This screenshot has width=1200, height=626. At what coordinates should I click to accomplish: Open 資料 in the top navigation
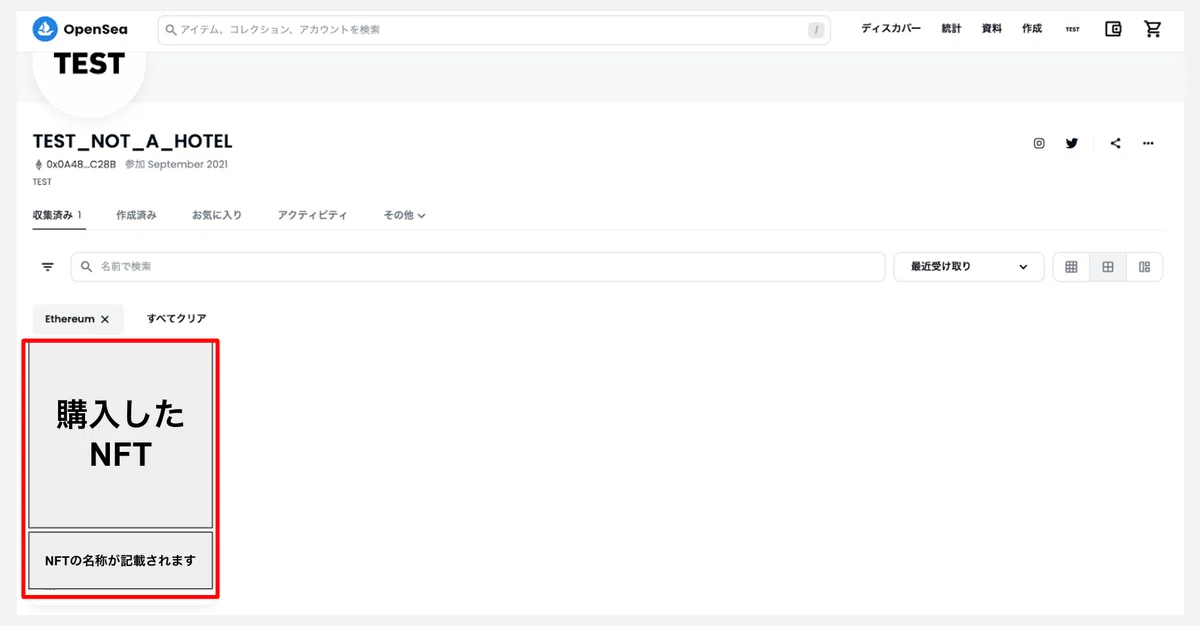pyautogui.click(x=992, y=29)
